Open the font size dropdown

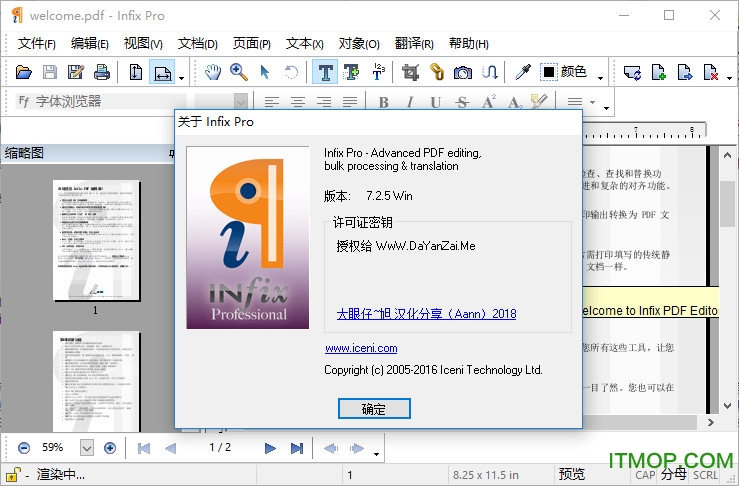(x=240, y=101)
